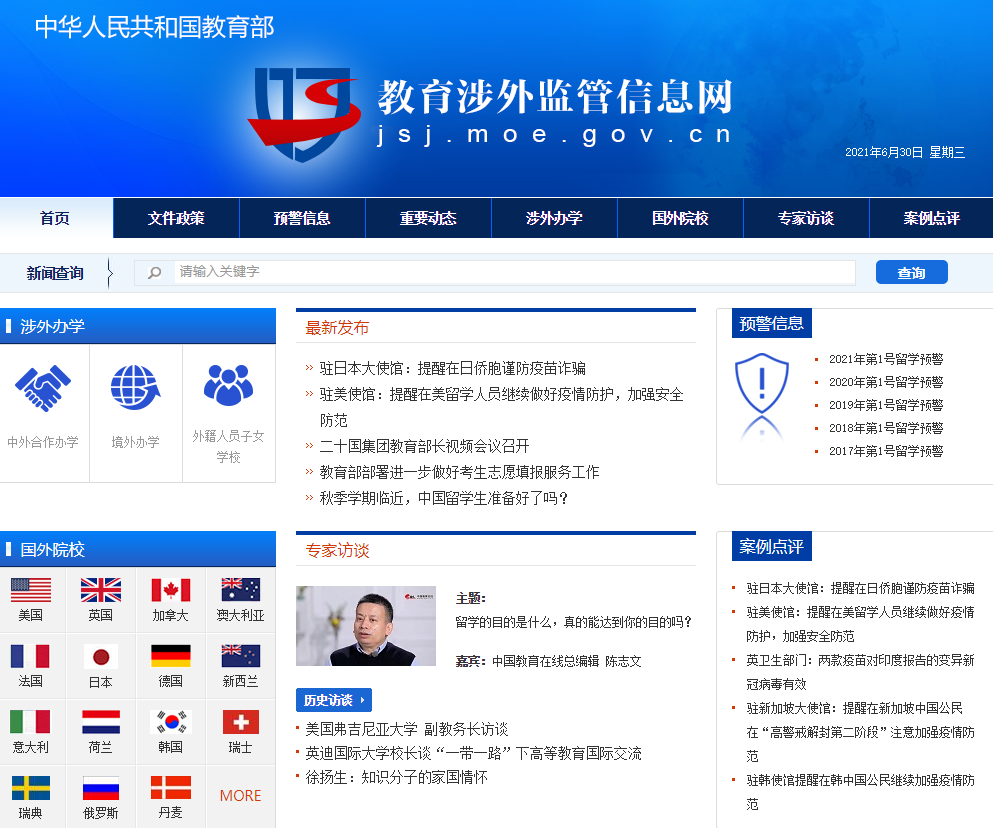993x828 pixels.
Task: Open 英迪国际大学校长谈 interview link
Action: (473, 753)
